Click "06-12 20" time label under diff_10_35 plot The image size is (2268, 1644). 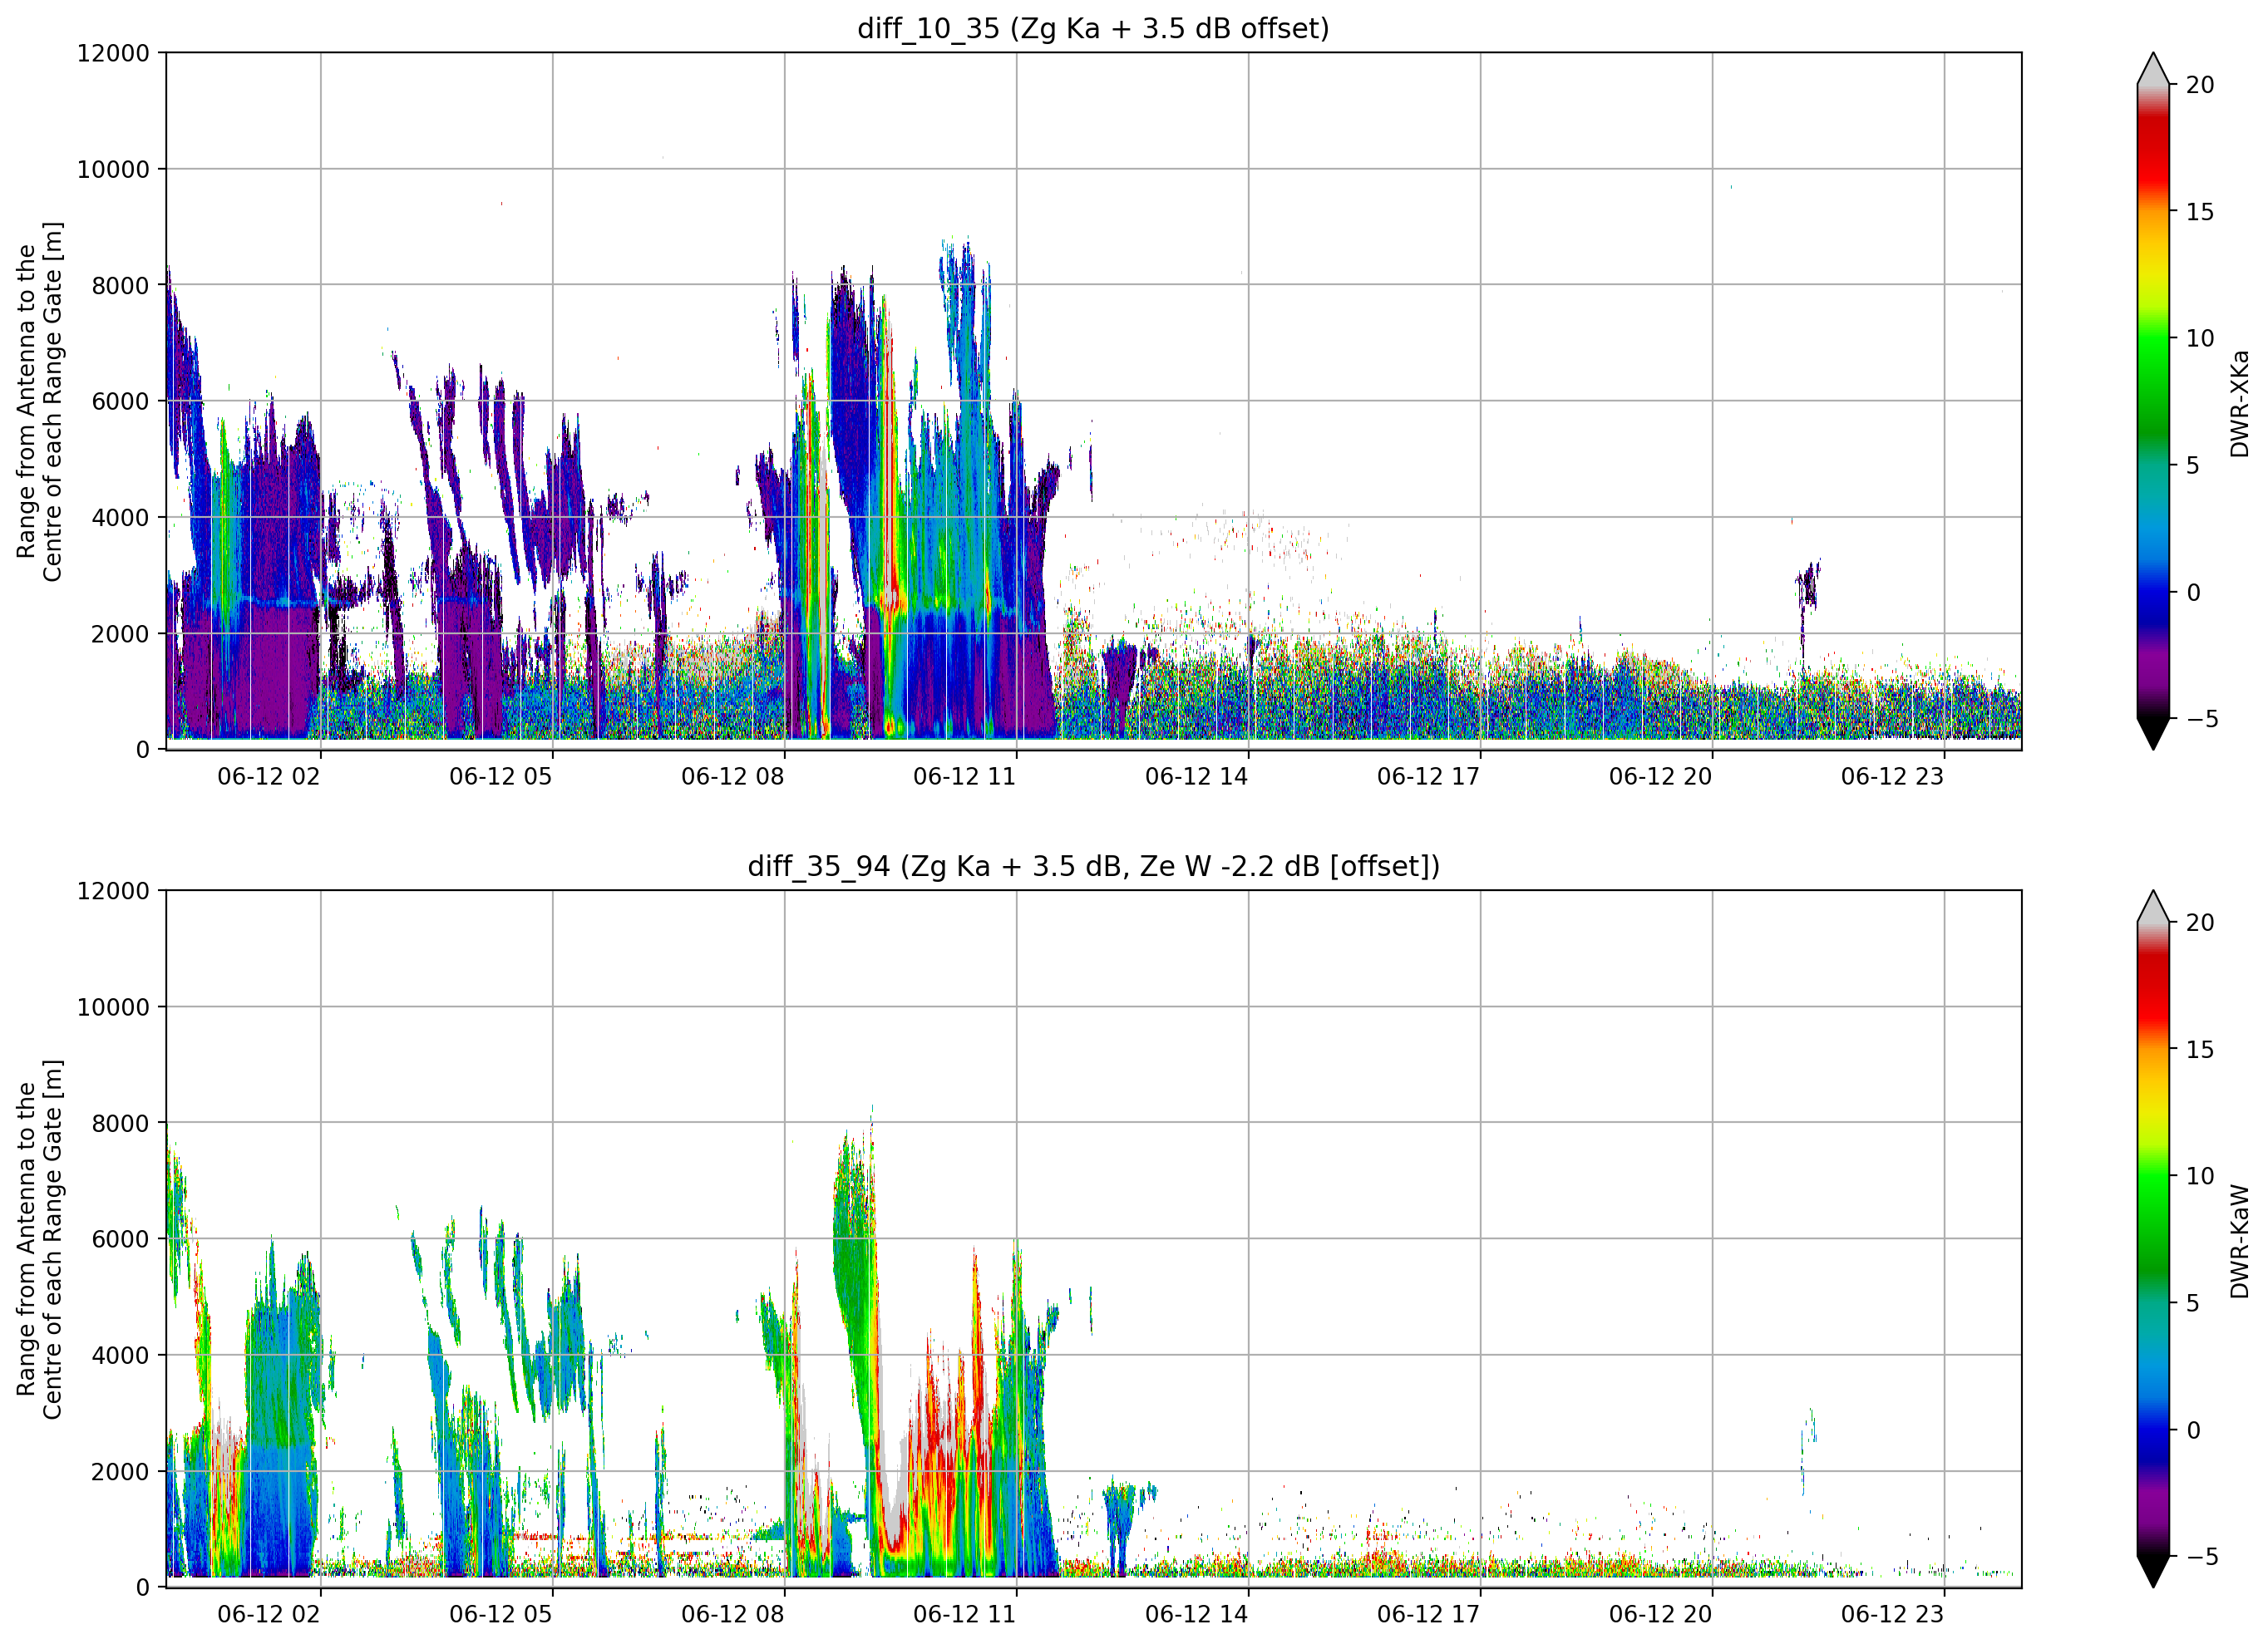[x=1661, y=777]
